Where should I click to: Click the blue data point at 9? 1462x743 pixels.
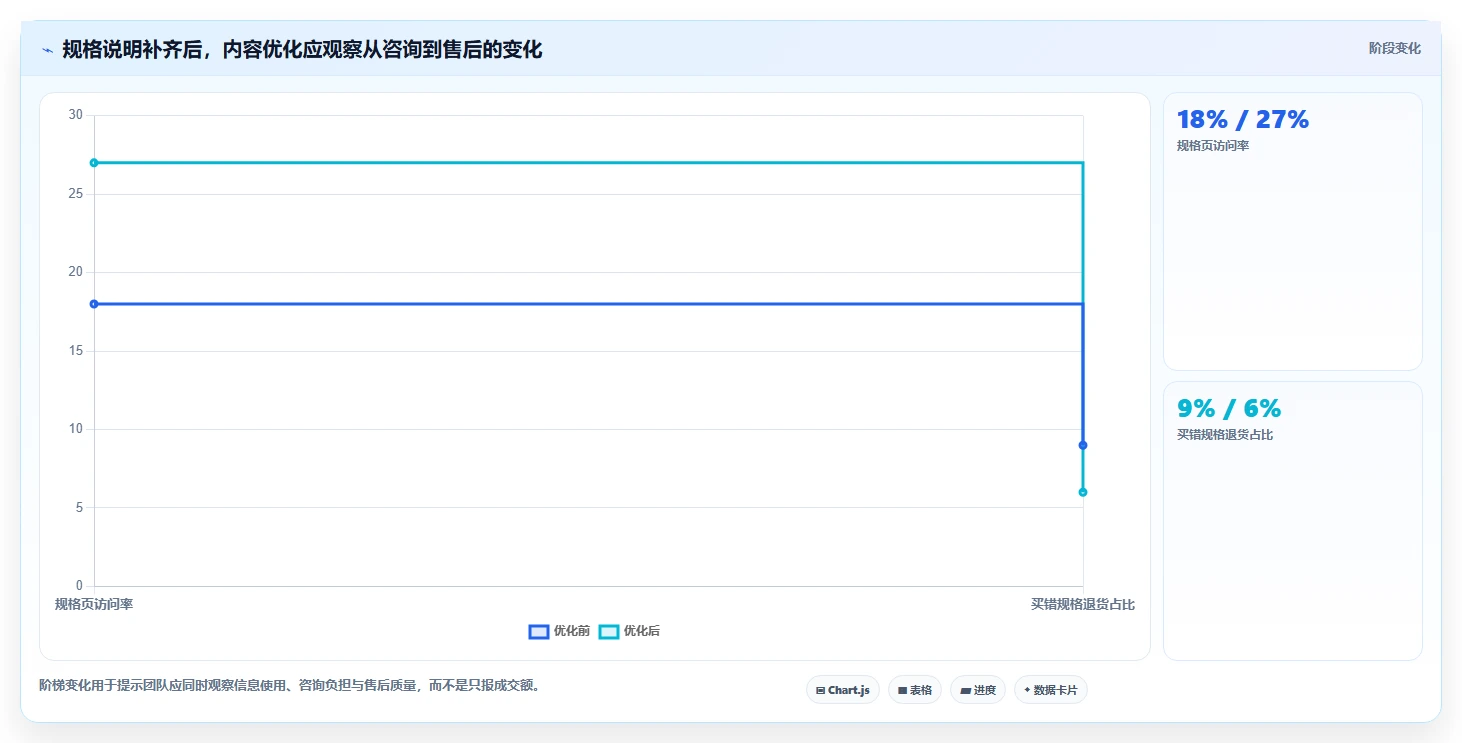(x=1083, y=445)
